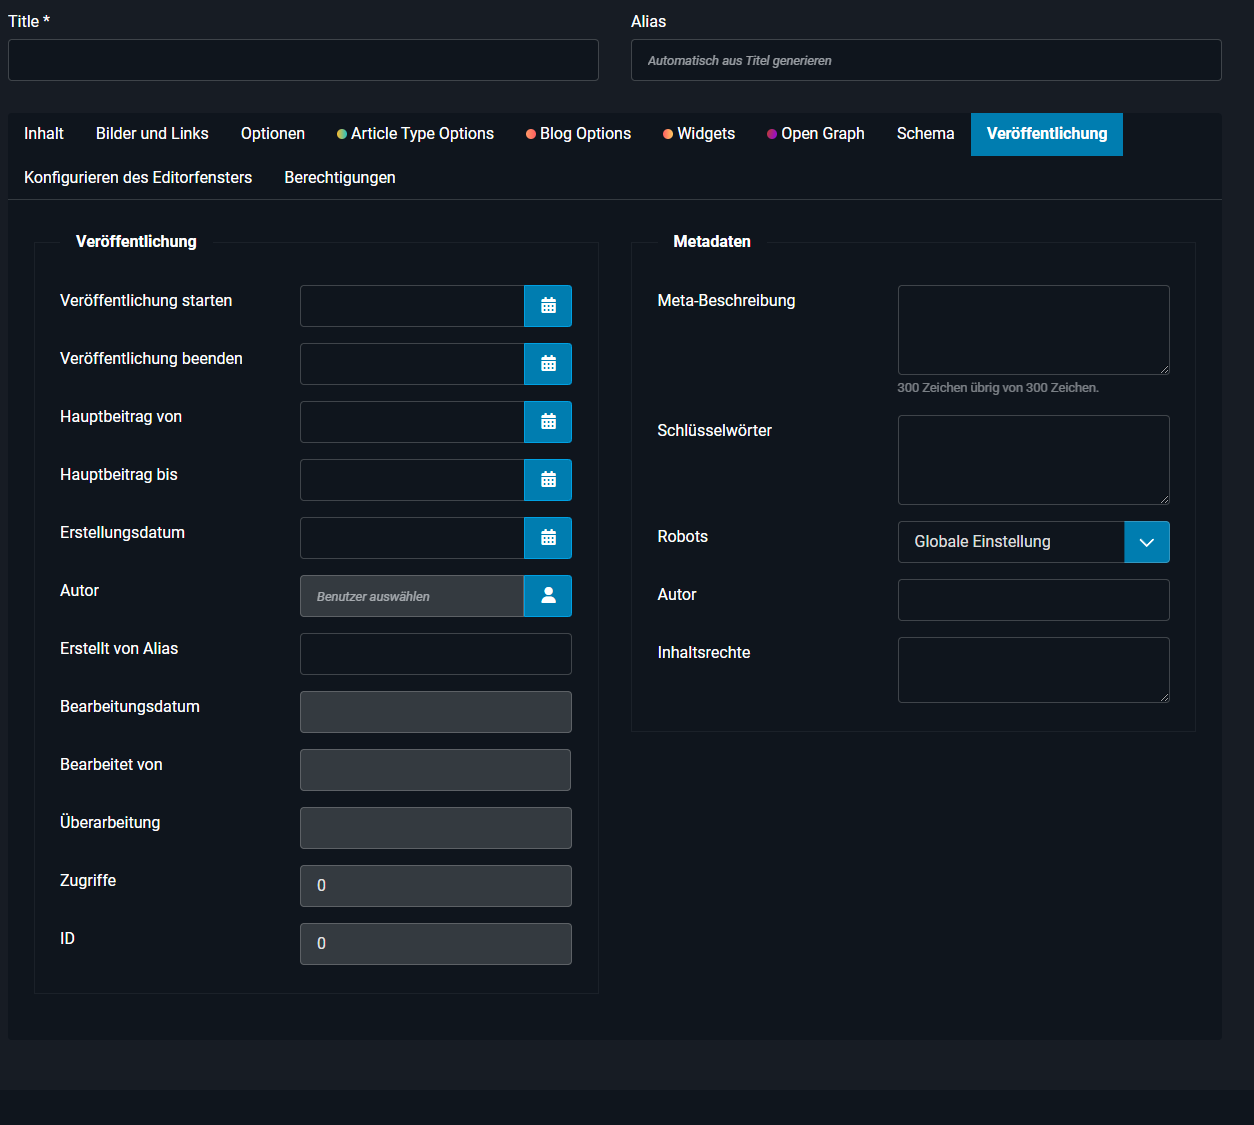Focus the Alias text field

(x=926, y=60)
